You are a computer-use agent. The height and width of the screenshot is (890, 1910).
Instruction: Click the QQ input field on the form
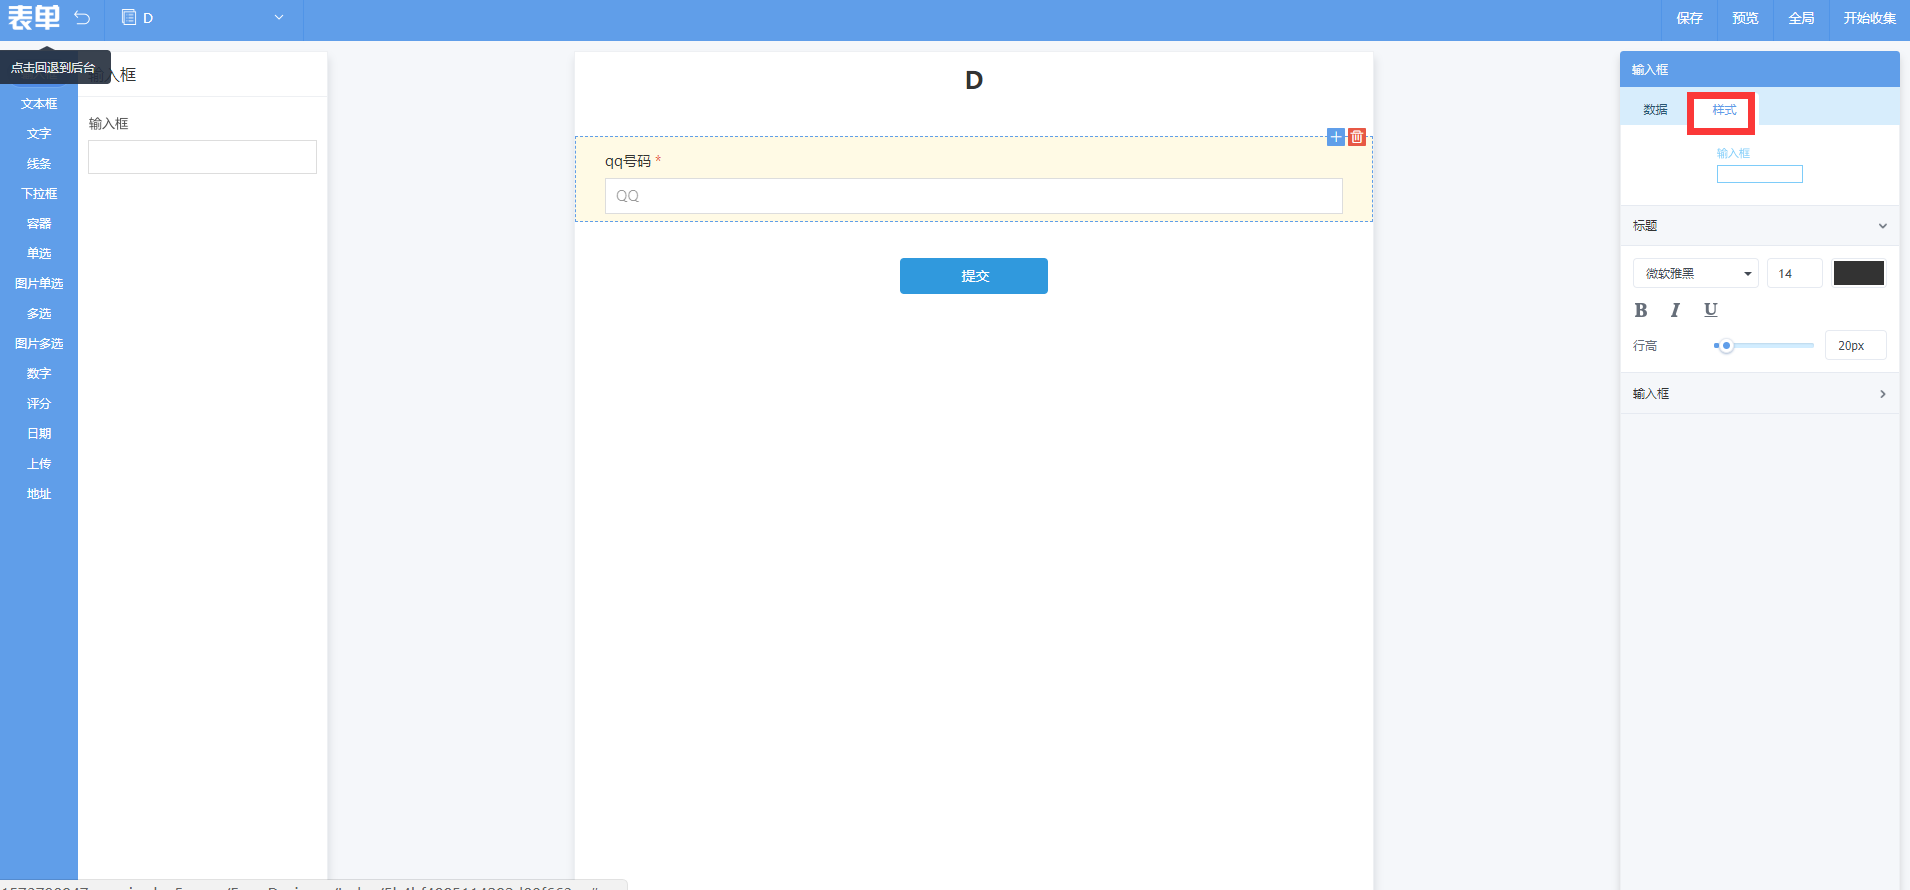[x=973, y=196]
